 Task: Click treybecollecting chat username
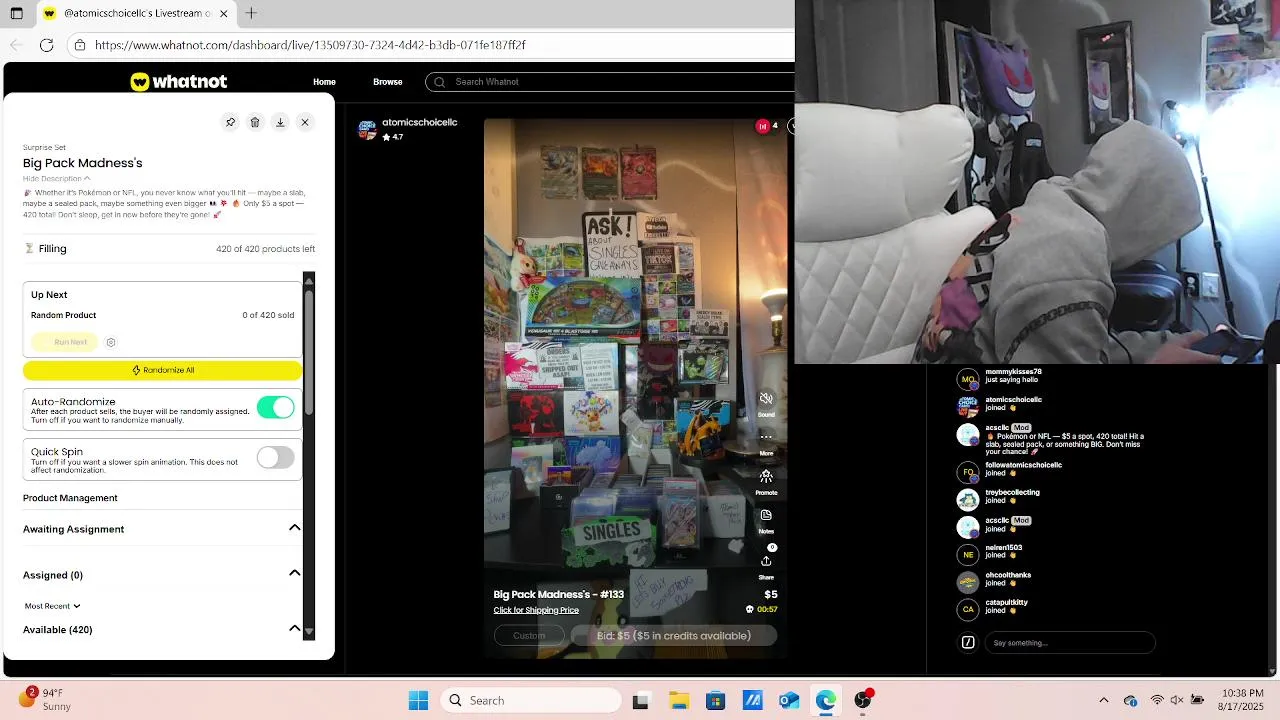coord(1012,492)
